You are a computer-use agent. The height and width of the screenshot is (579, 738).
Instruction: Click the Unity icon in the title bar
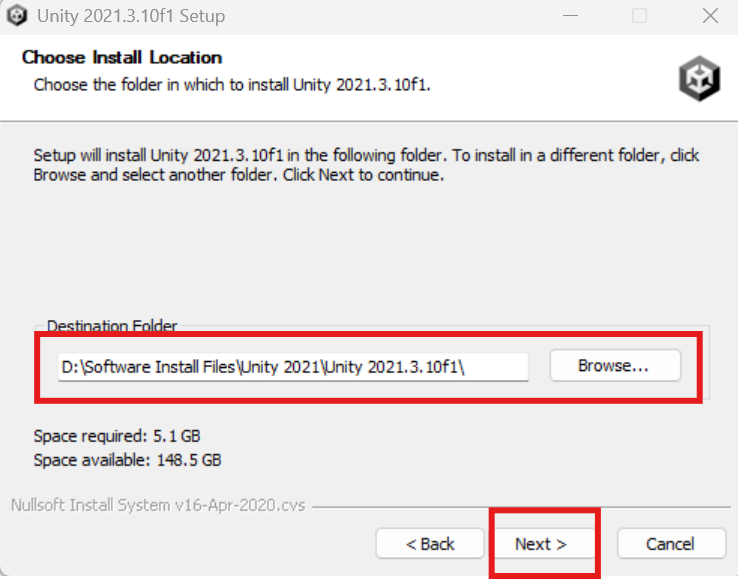click(x=17, y=16)
